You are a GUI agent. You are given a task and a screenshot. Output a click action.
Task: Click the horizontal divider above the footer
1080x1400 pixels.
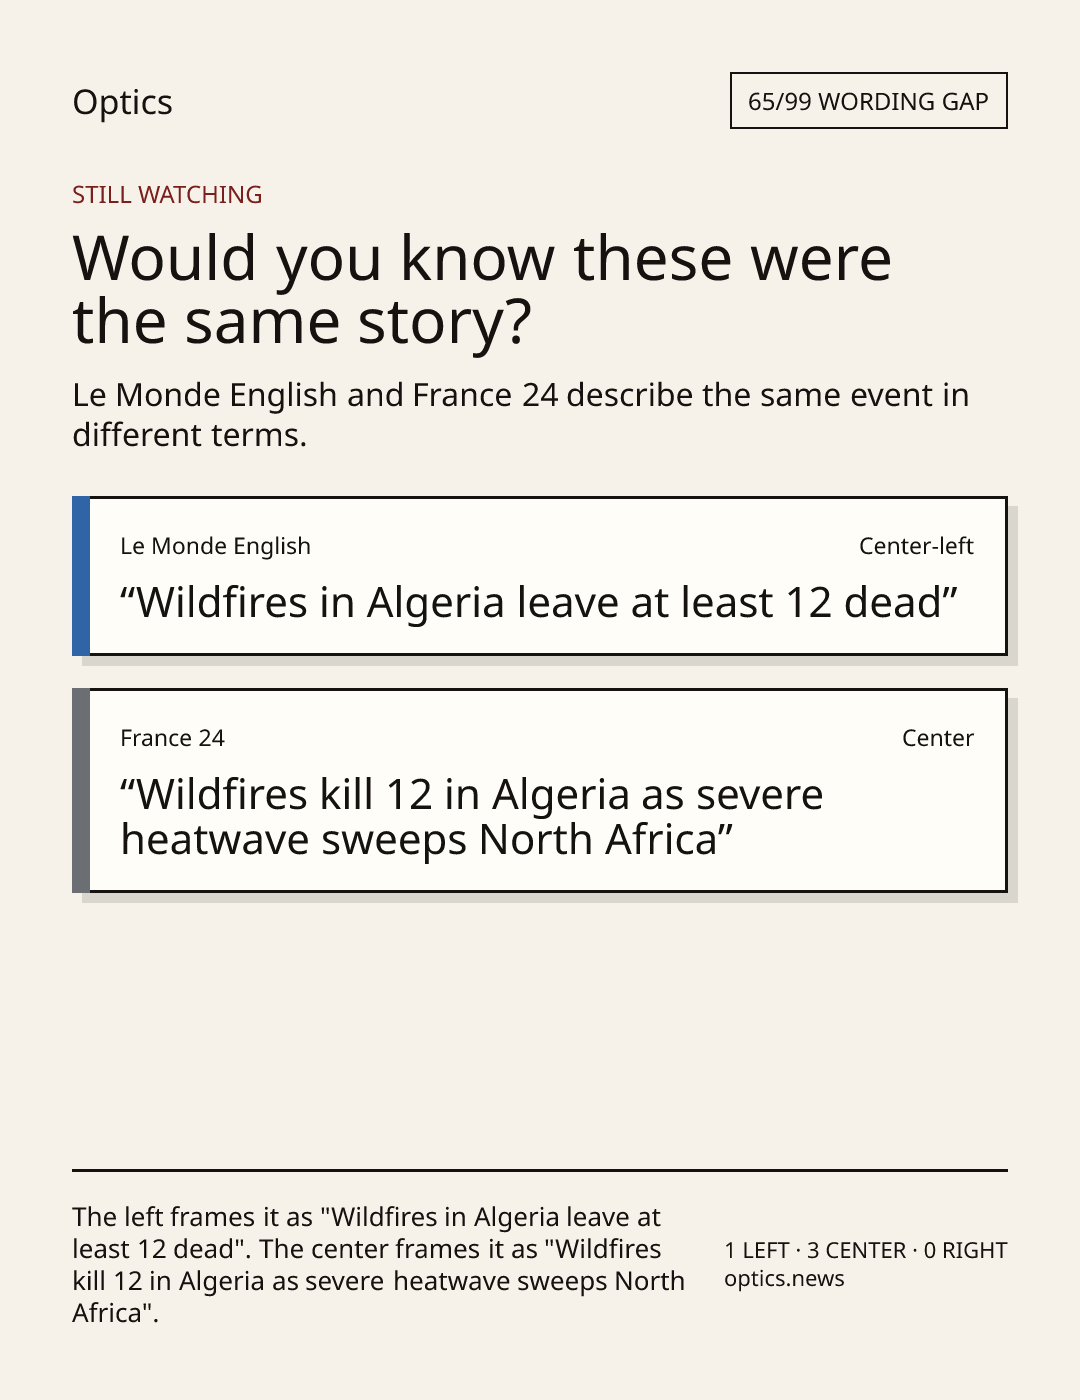(x=540, y=1170)
